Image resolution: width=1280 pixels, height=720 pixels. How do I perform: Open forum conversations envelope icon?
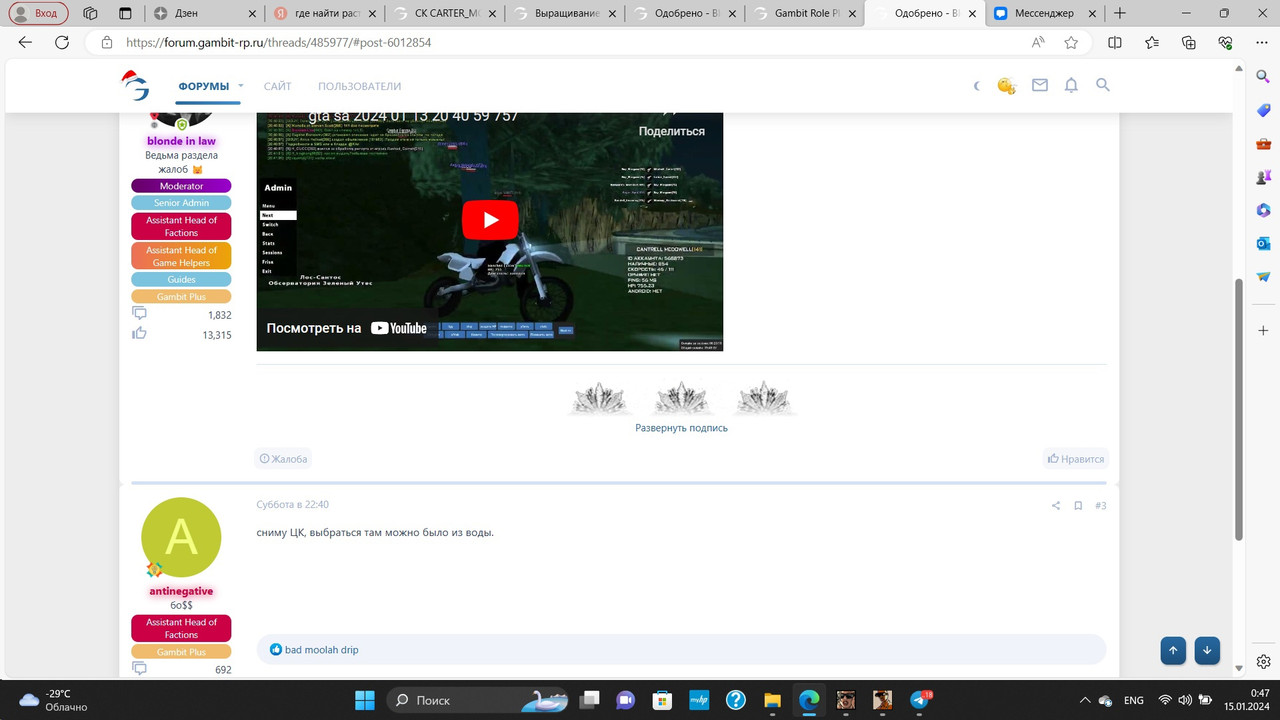pos(1040,86)
